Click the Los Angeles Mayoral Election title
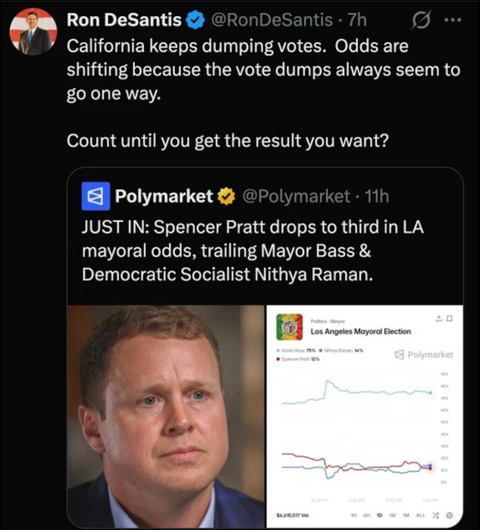 [x=361, y=332]
